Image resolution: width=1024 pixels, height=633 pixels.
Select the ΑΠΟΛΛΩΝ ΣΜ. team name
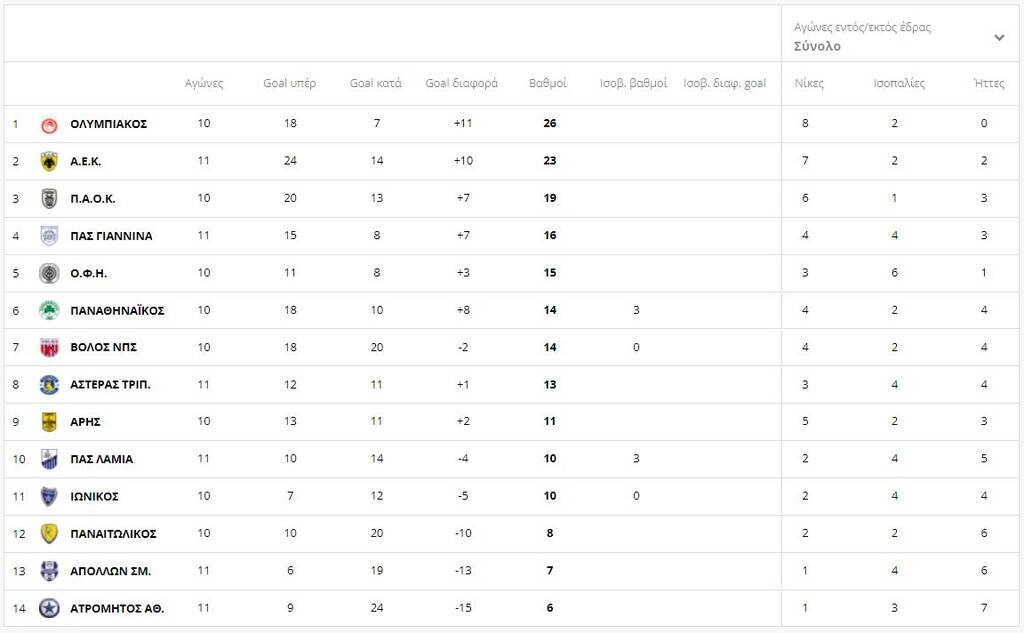tap(110, 571)
